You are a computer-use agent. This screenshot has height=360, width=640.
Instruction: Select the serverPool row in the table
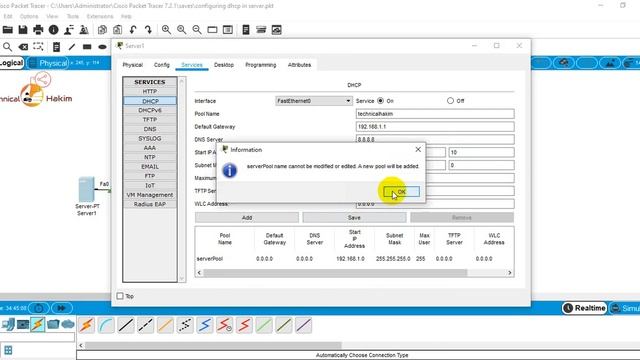[354, 259]
